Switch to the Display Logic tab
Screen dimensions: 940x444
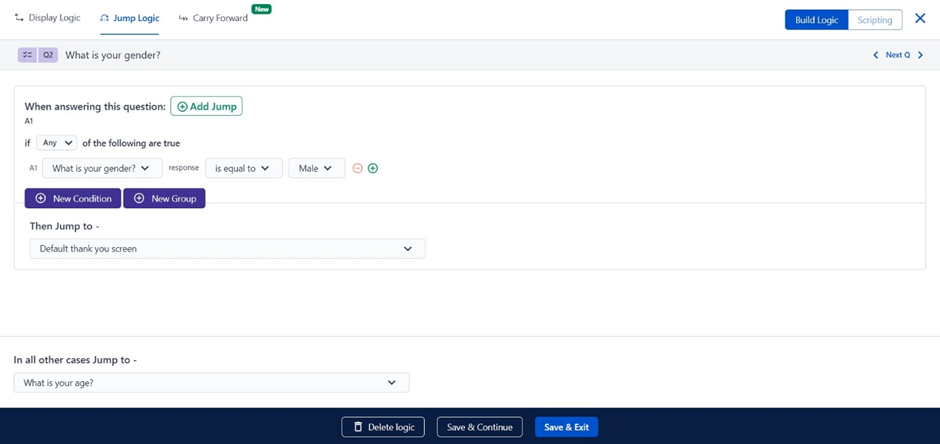(48, 18)
